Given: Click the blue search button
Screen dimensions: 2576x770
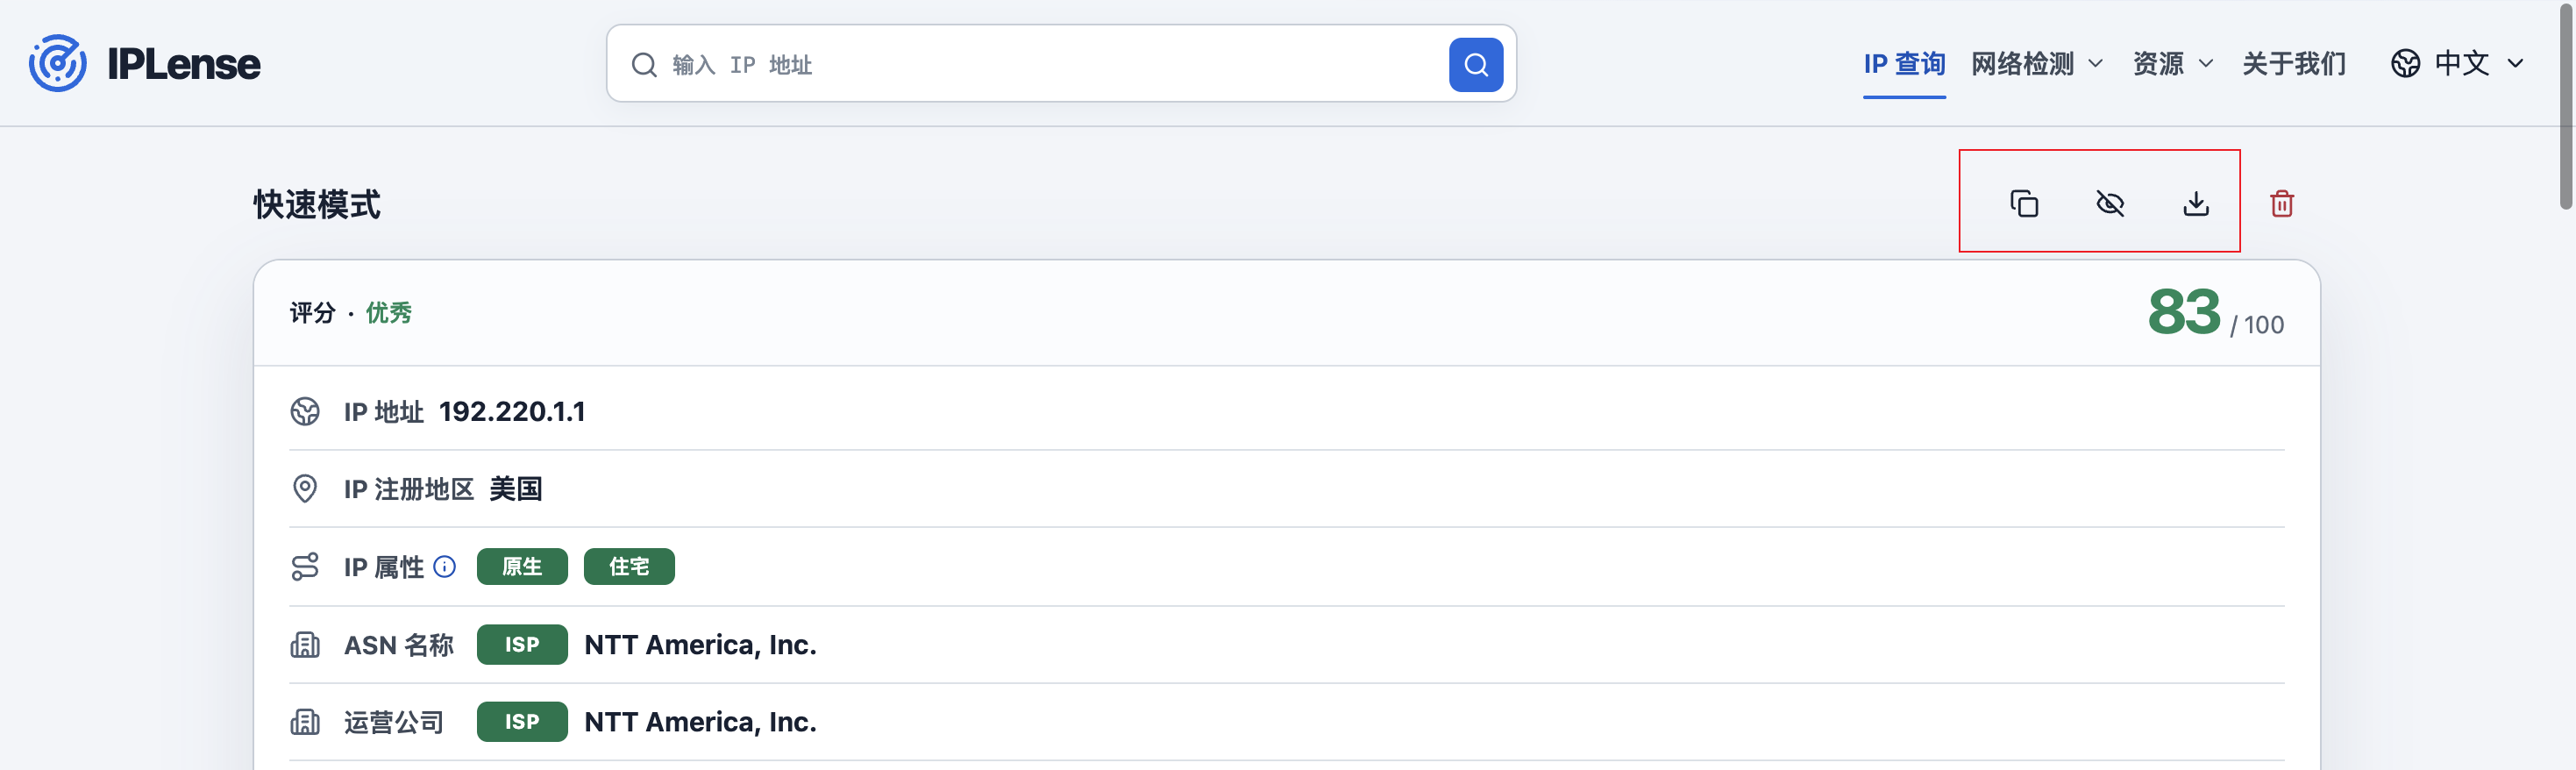Looking at the screenshot, I should click(1475, 65).
